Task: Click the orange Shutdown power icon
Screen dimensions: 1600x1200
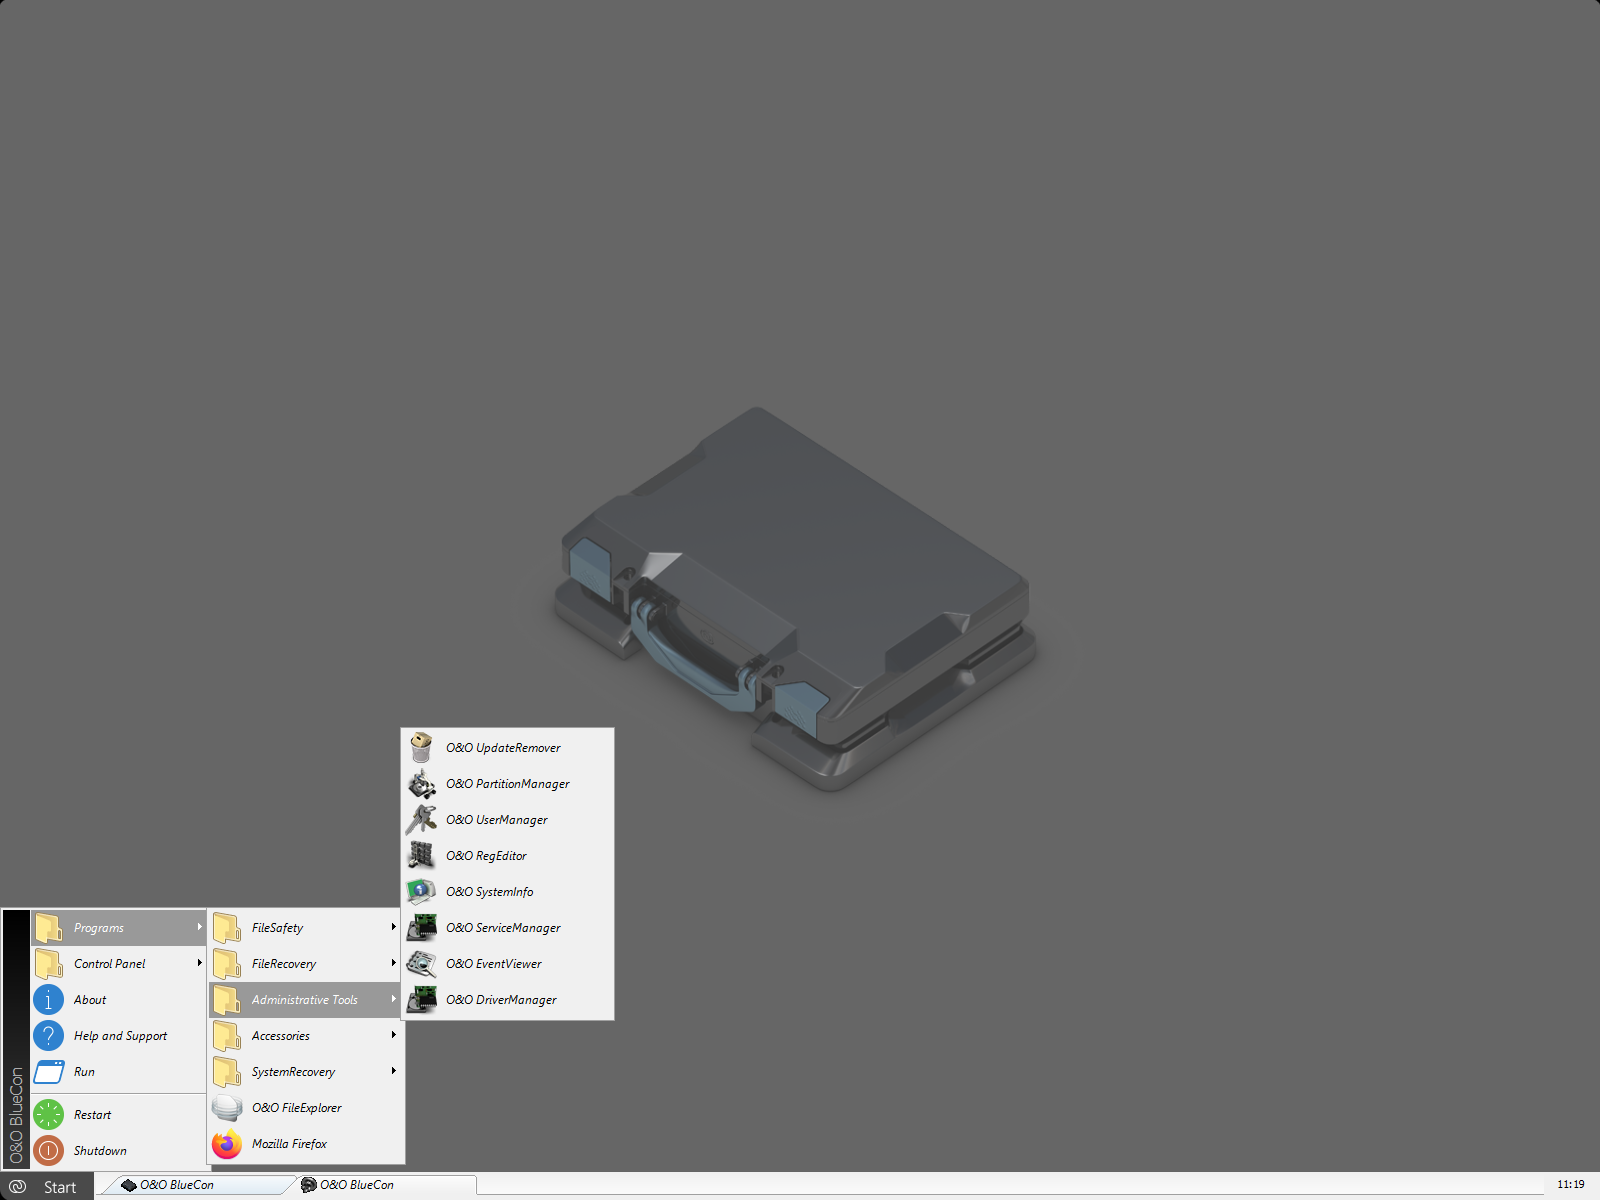Action: [49, 1150]
